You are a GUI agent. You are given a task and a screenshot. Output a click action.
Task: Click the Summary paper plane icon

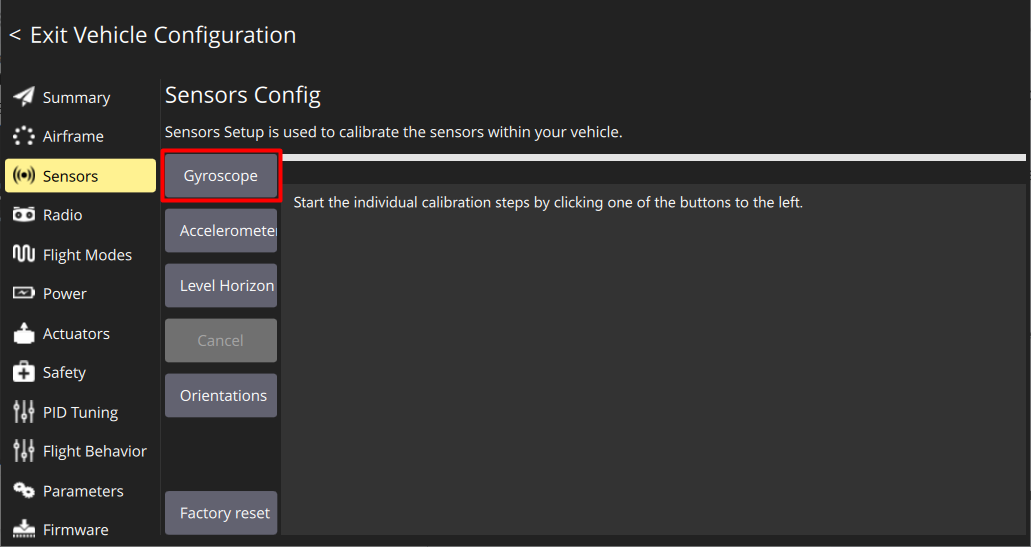click(x=24, y=97)
